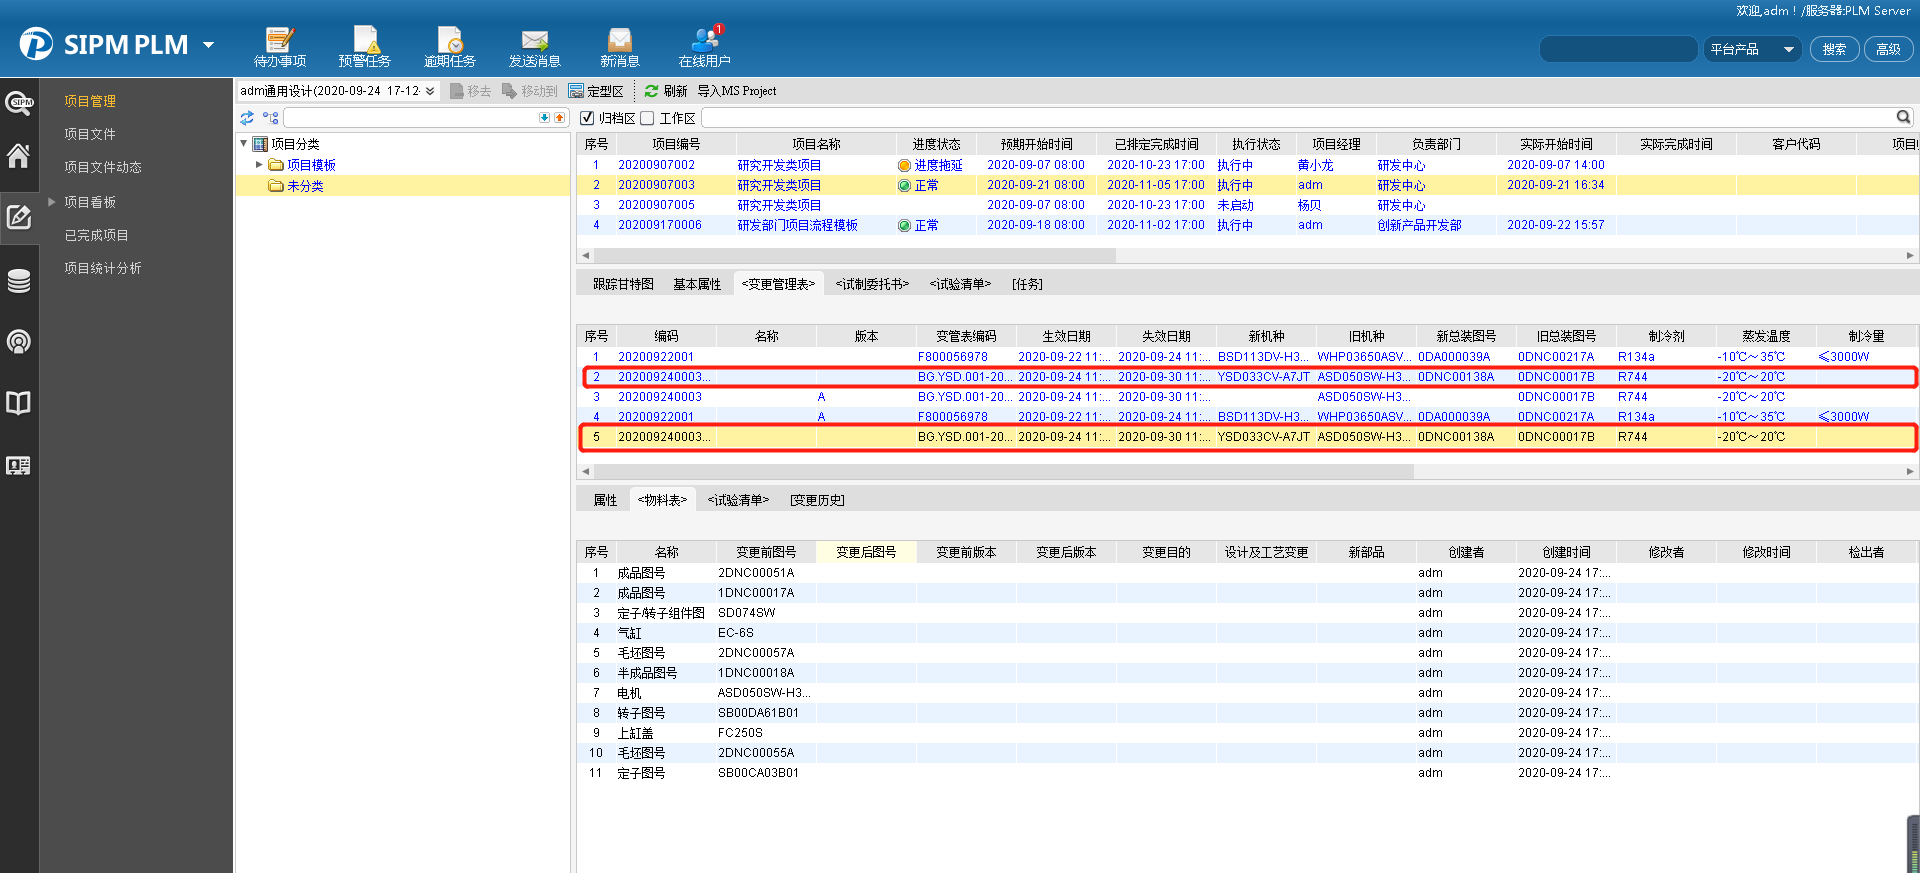Click the 搜索 search button
The image size is (1920, 873).
[x=1834, y=49]
